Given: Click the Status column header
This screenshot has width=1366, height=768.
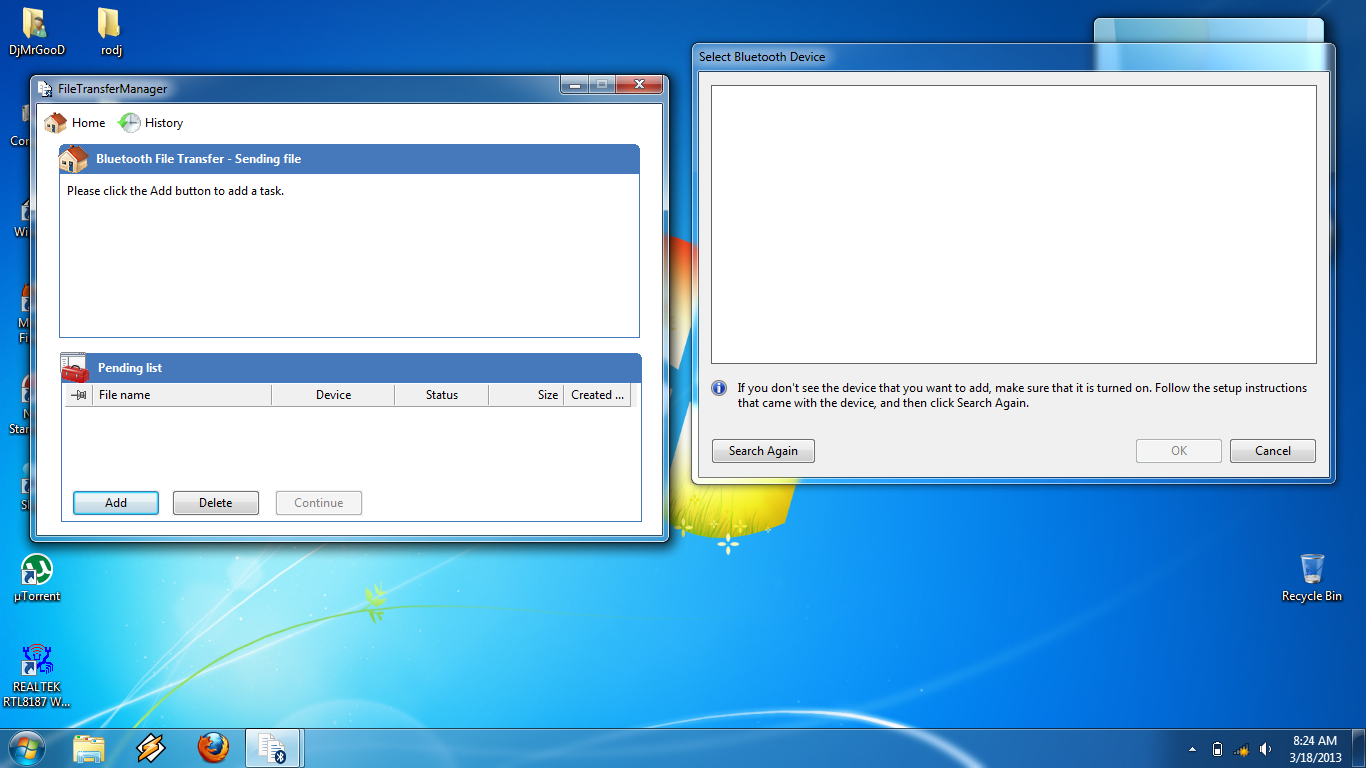Looking at the screenshot, I should (442, 395).
